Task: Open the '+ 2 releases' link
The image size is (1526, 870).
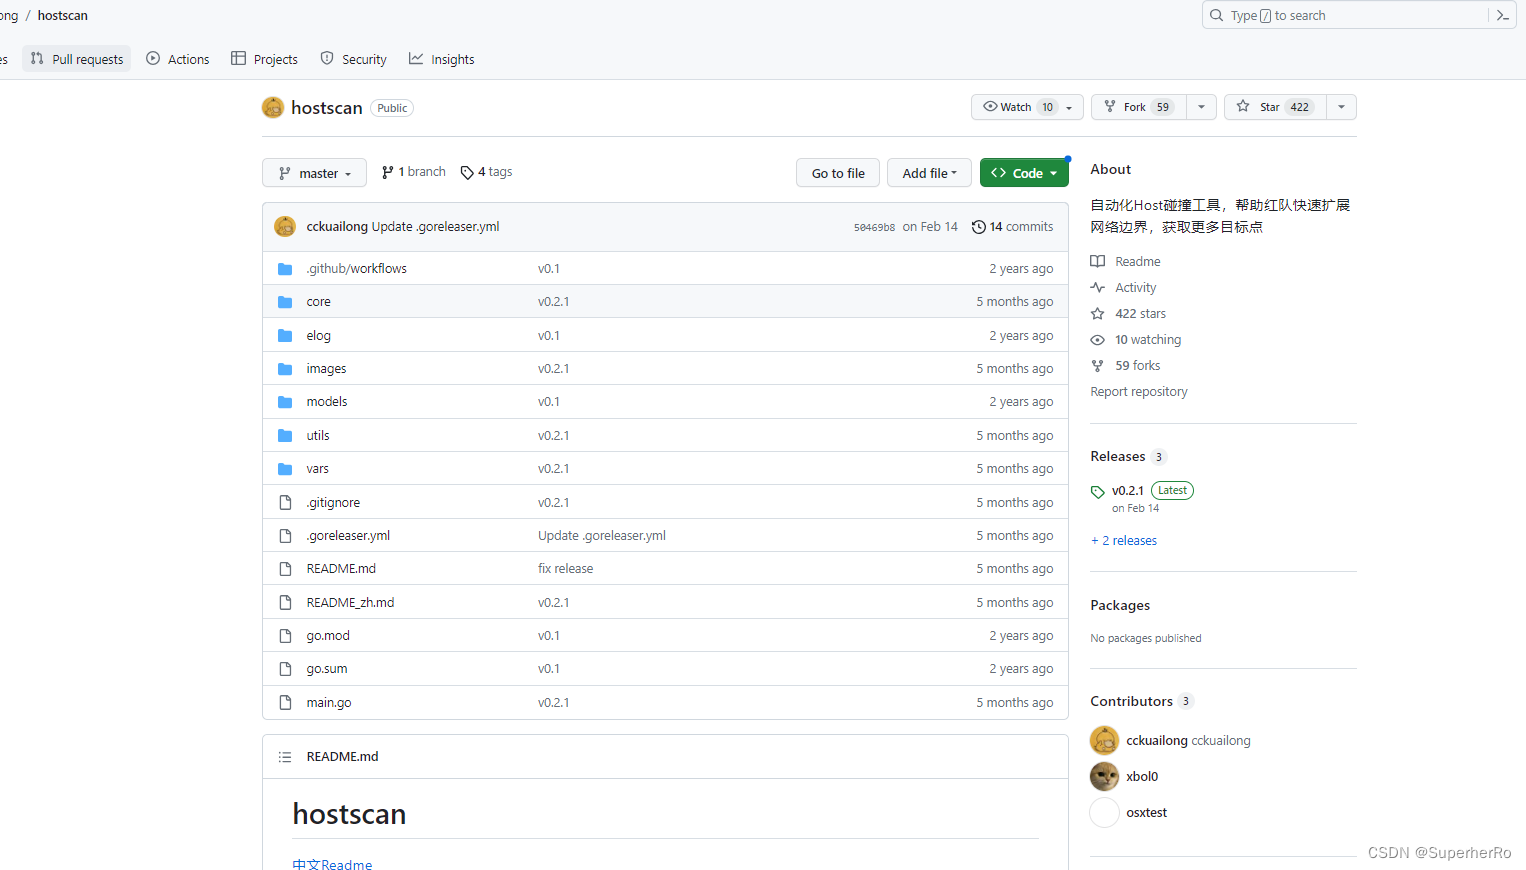Action: (1123, 540)
